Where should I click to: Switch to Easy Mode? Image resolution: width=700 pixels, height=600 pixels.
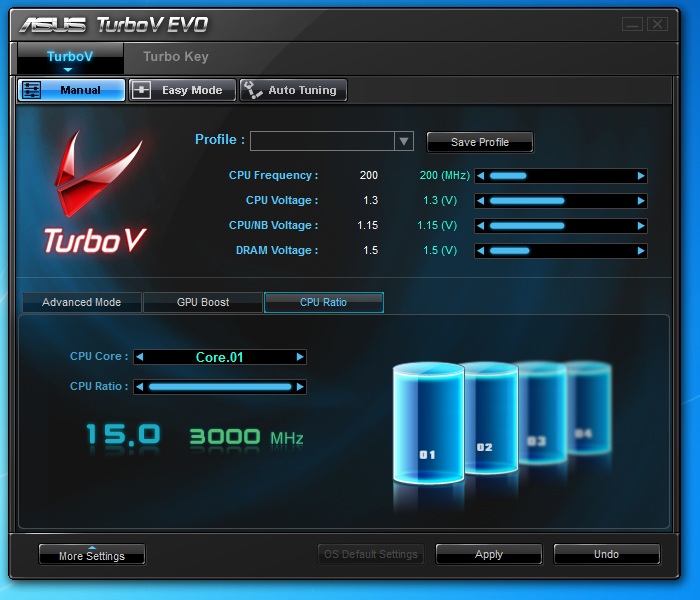[182, 90]
